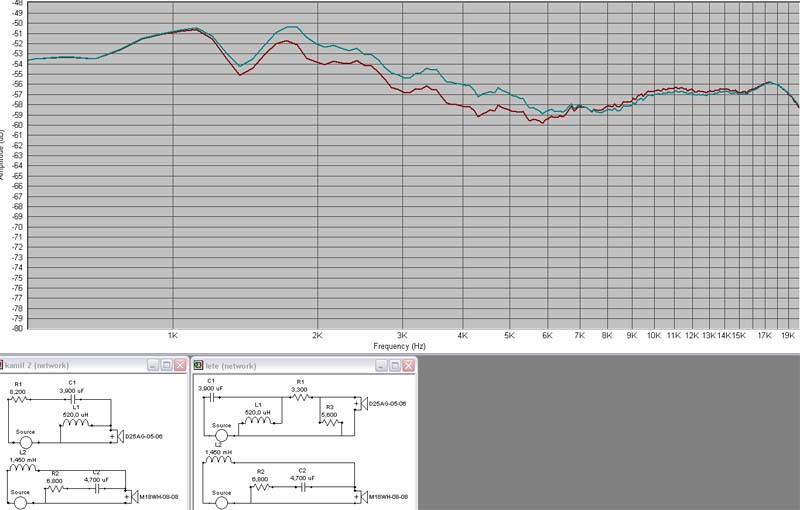800x510 pixels.
Task: Select capacitor C2 in kamil 2 network
Action: tap(96, 488)
